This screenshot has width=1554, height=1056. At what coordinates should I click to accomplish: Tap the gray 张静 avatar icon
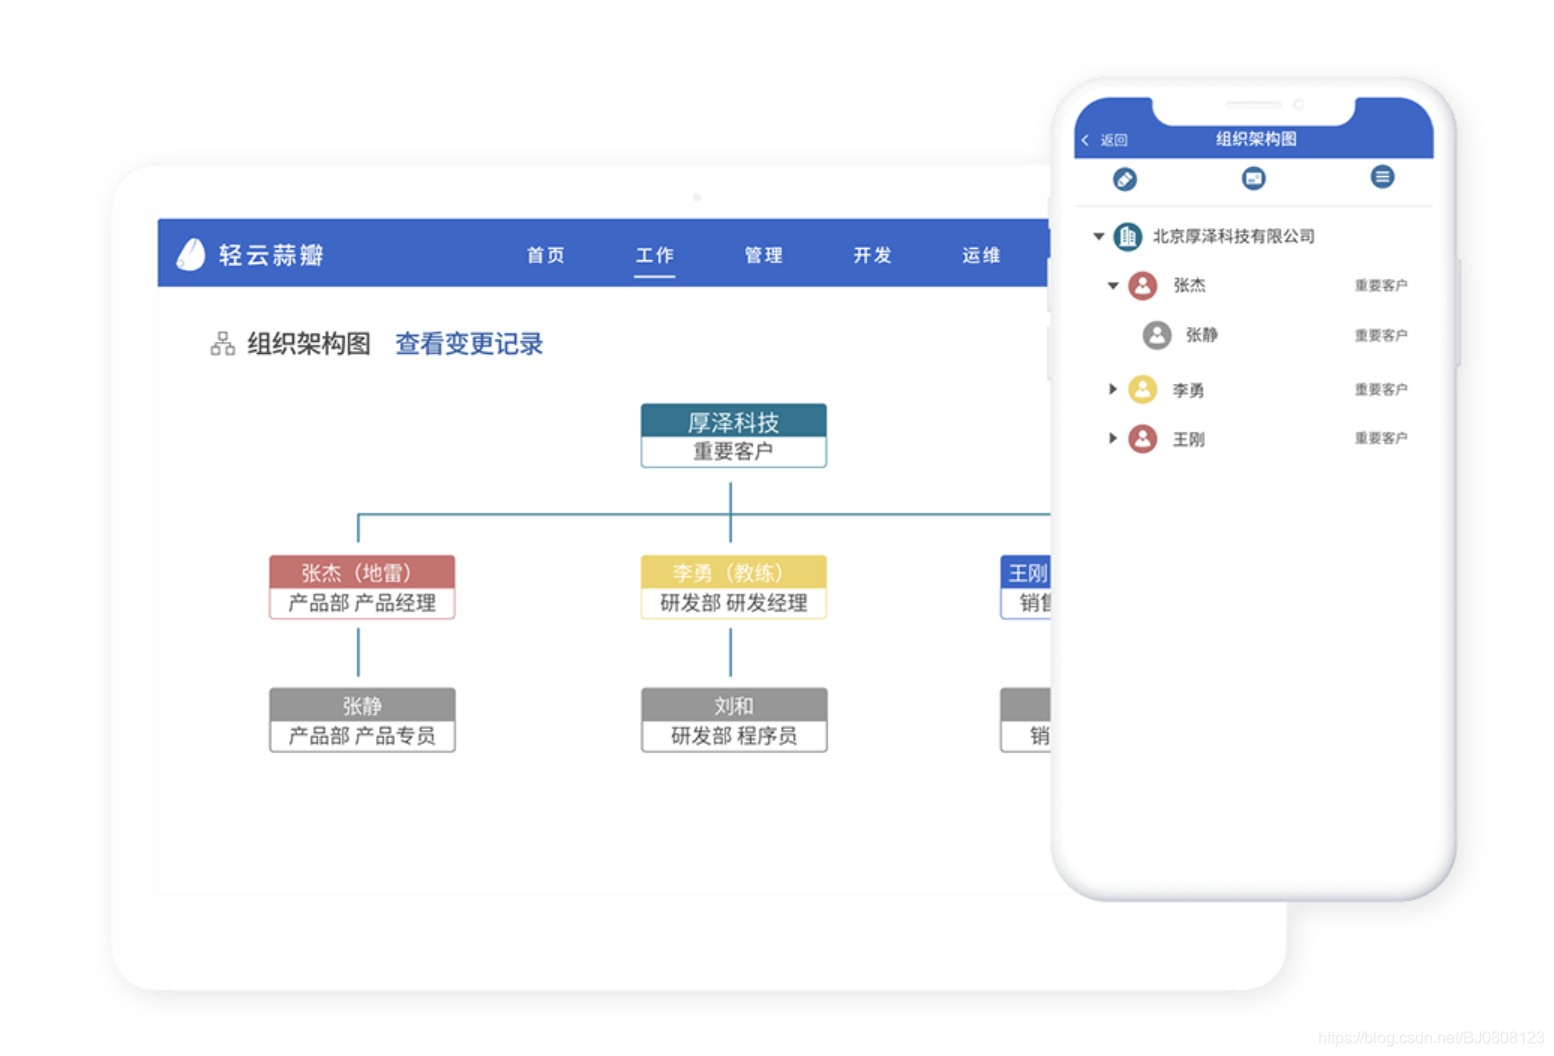coord(1157,335)
